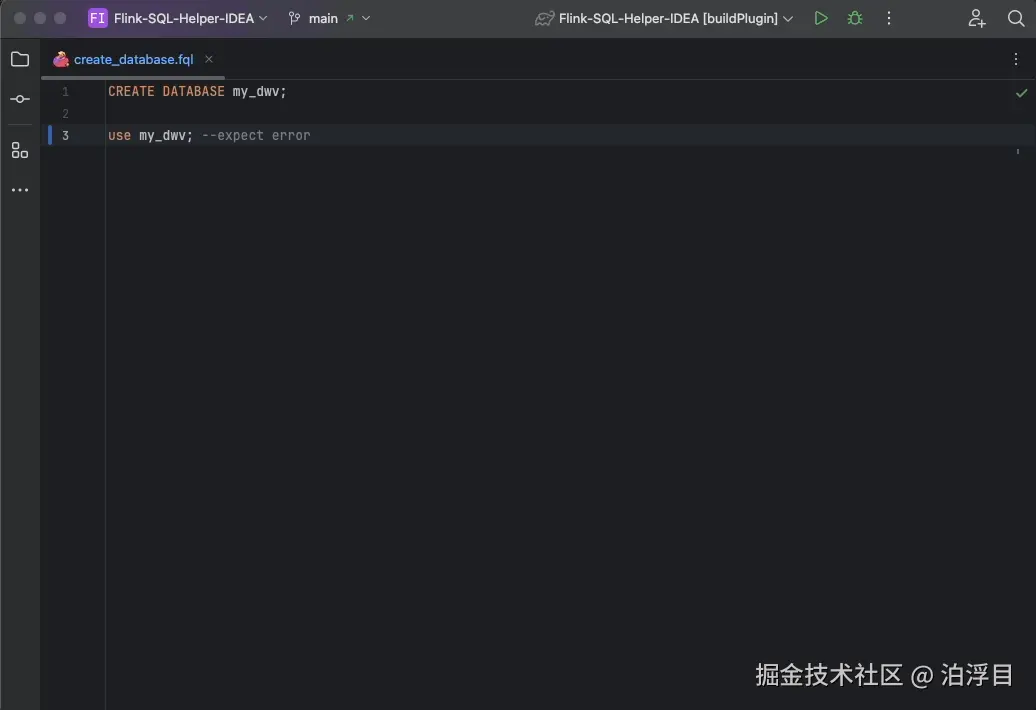
Task: Open Search Everywhere with the magnifier icon
Action: click(1016, 18)
